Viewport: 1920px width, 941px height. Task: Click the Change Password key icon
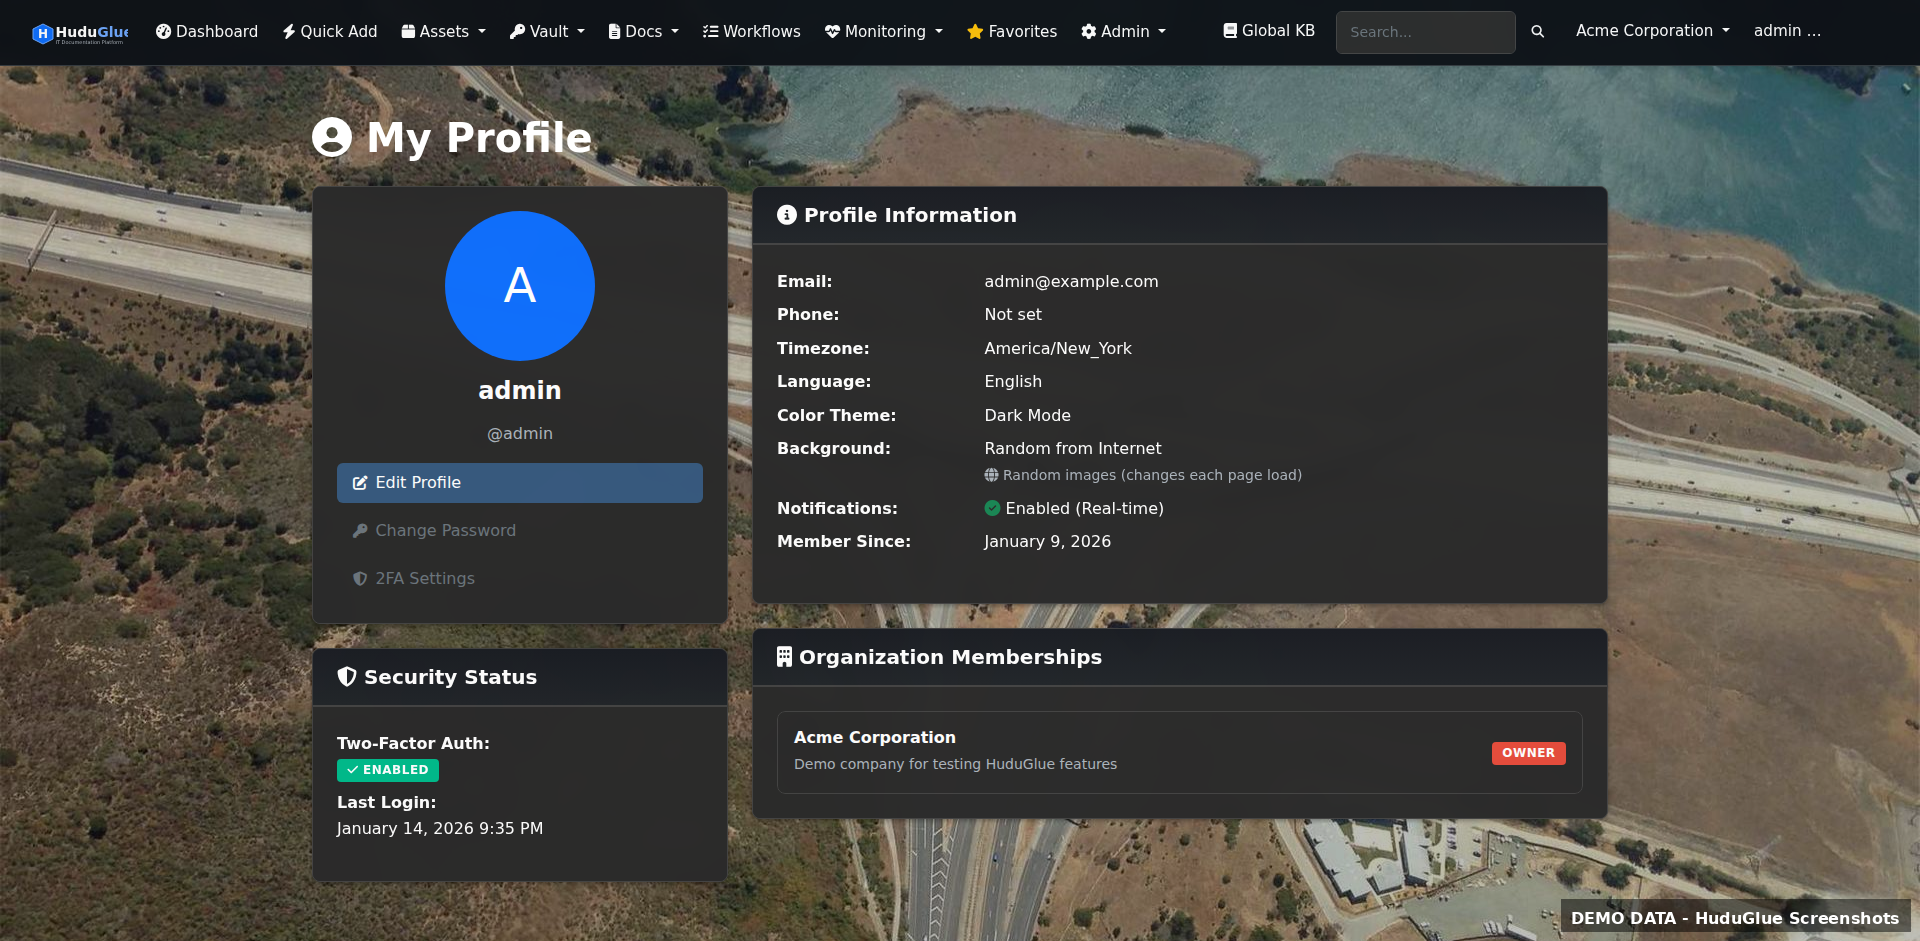click(x=360, y=531)
